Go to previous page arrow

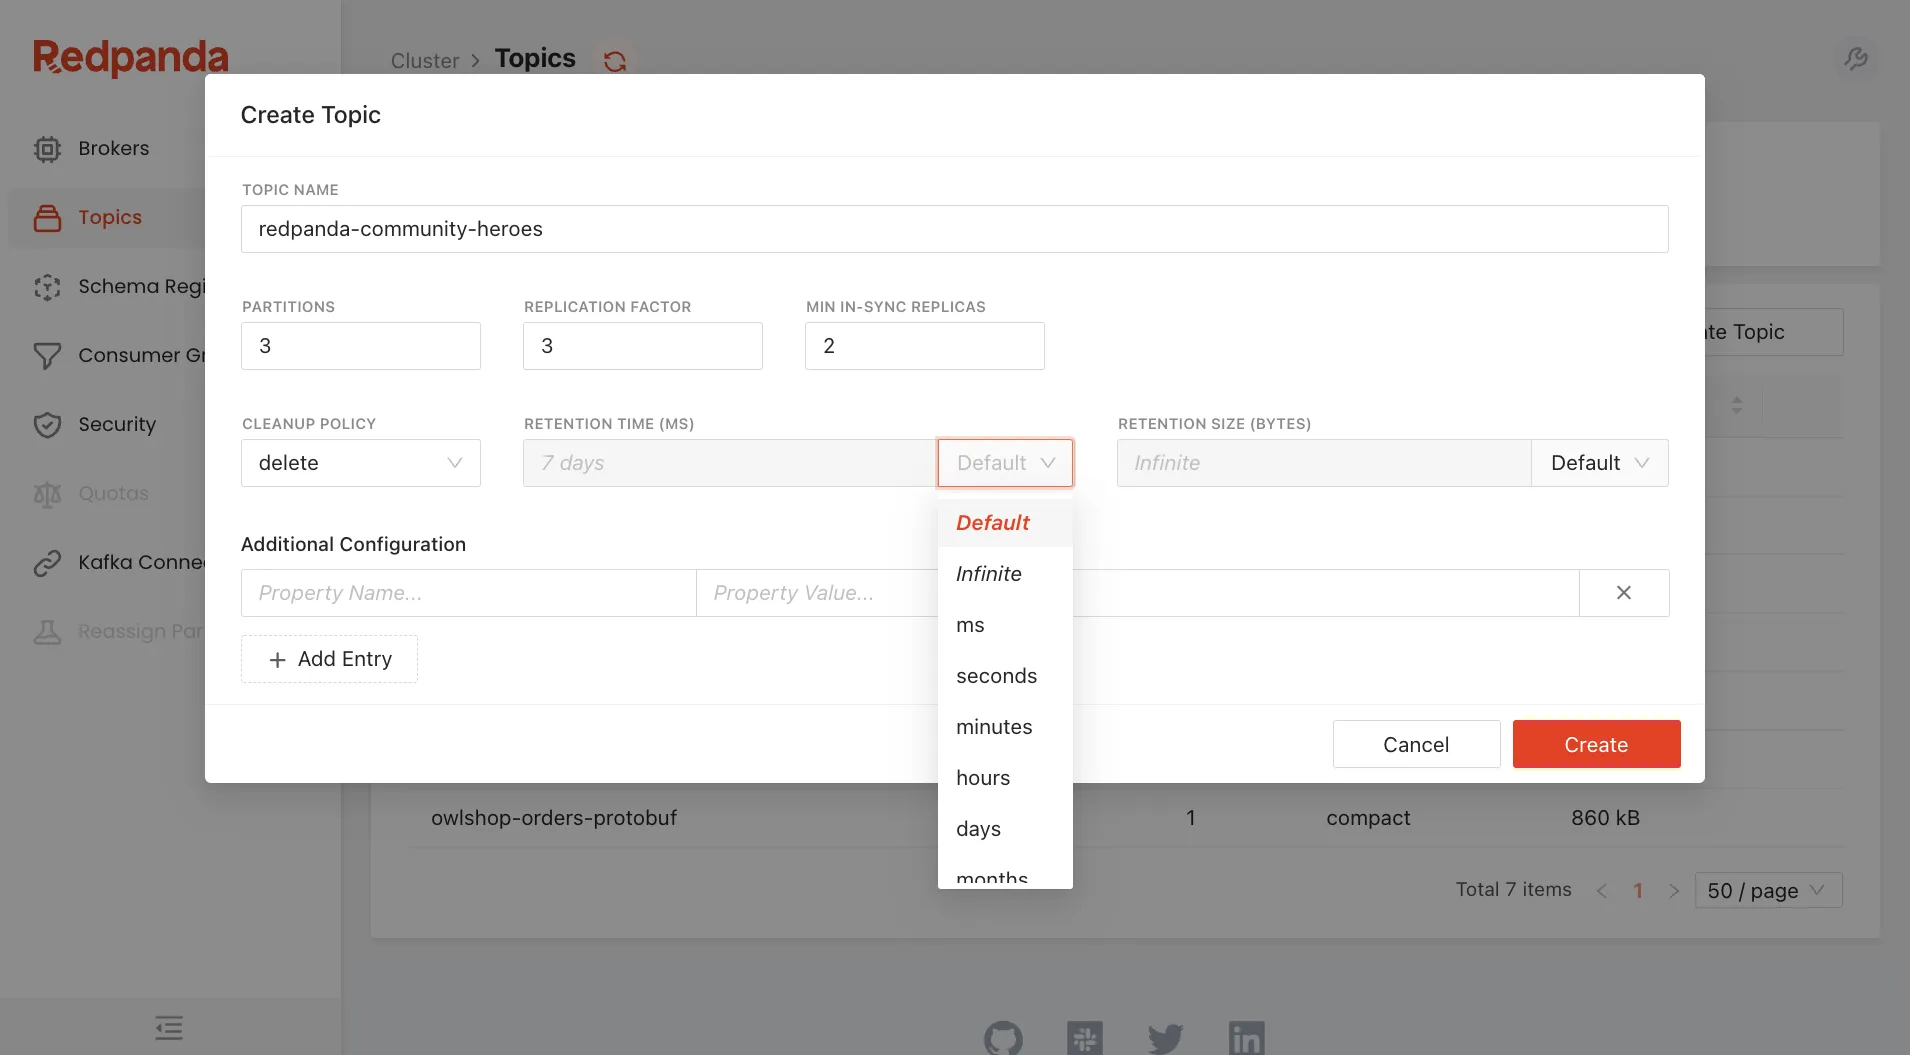(1602, 891)
